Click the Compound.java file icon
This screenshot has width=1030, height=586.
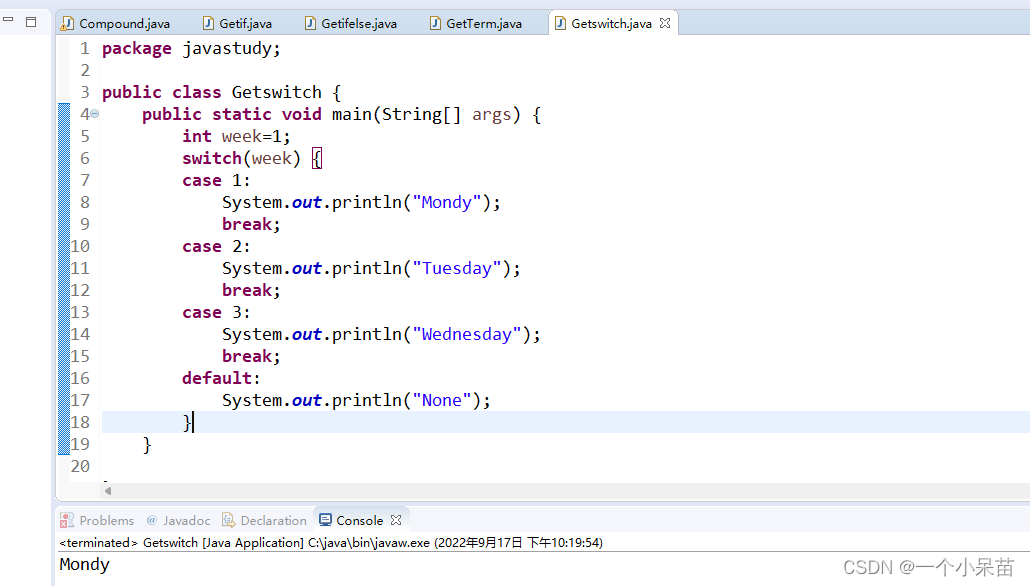tap(67, 24)
